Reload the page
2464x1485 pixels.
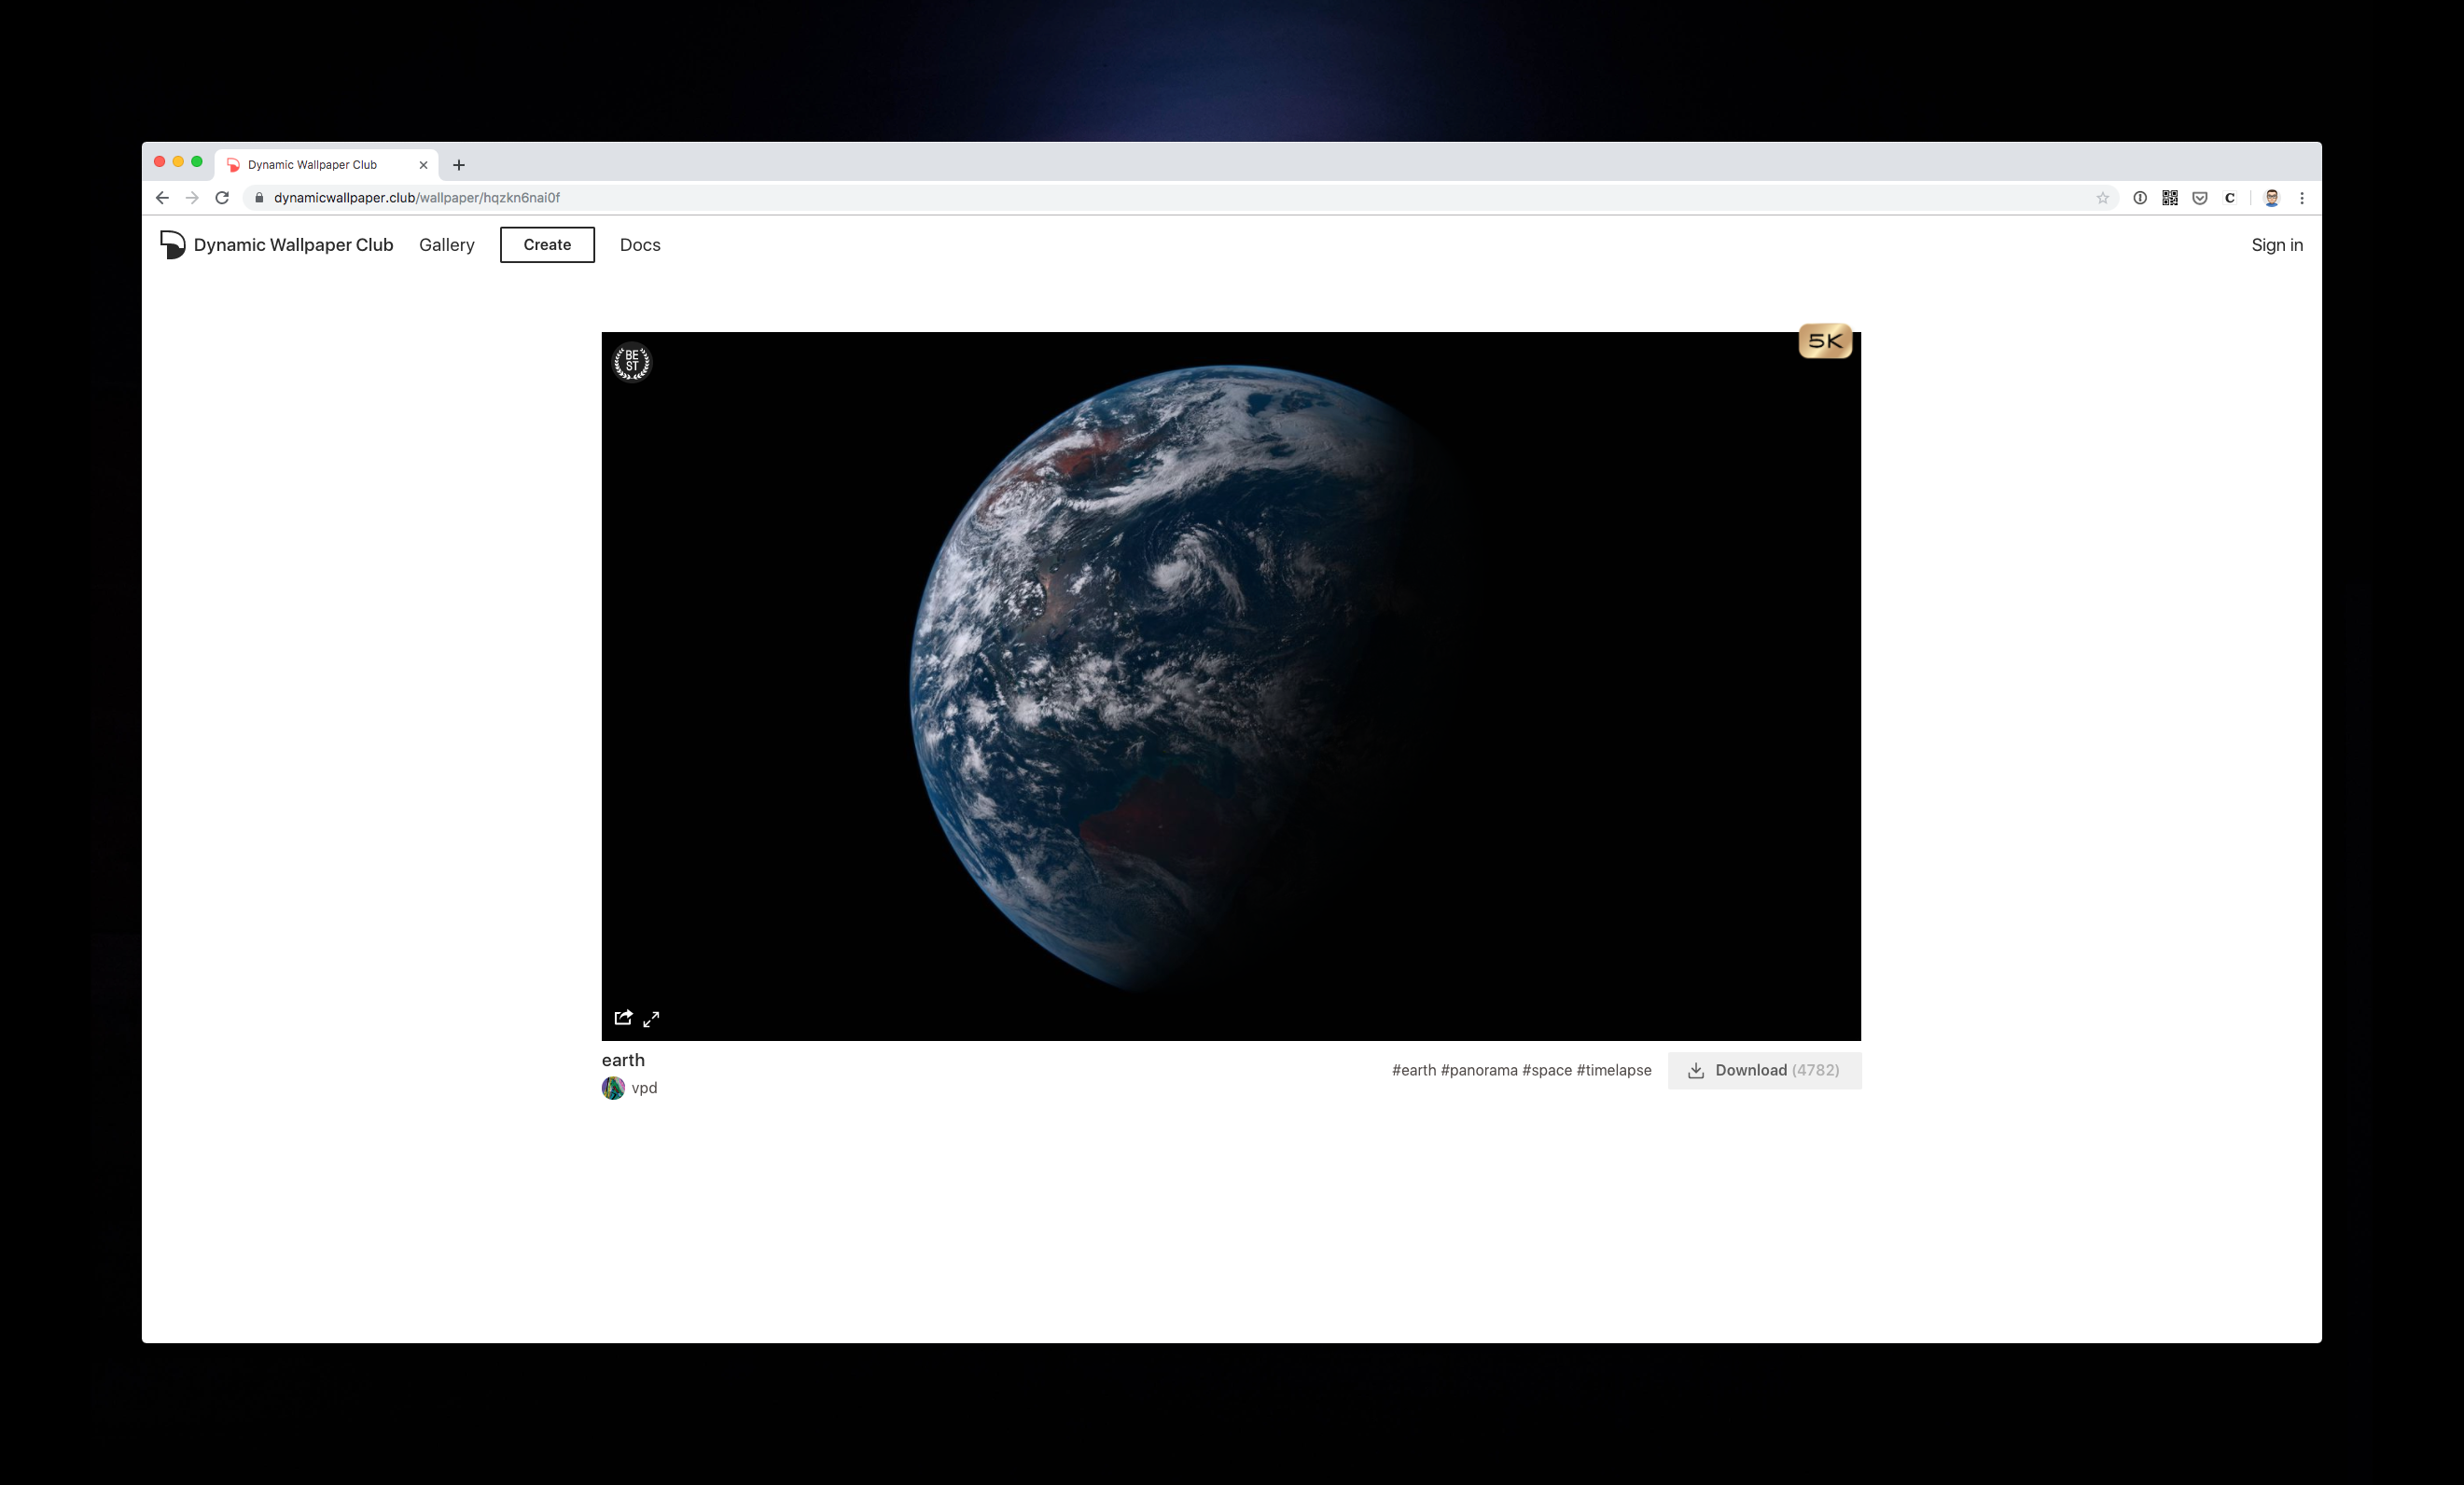click(x=222, y=198)
